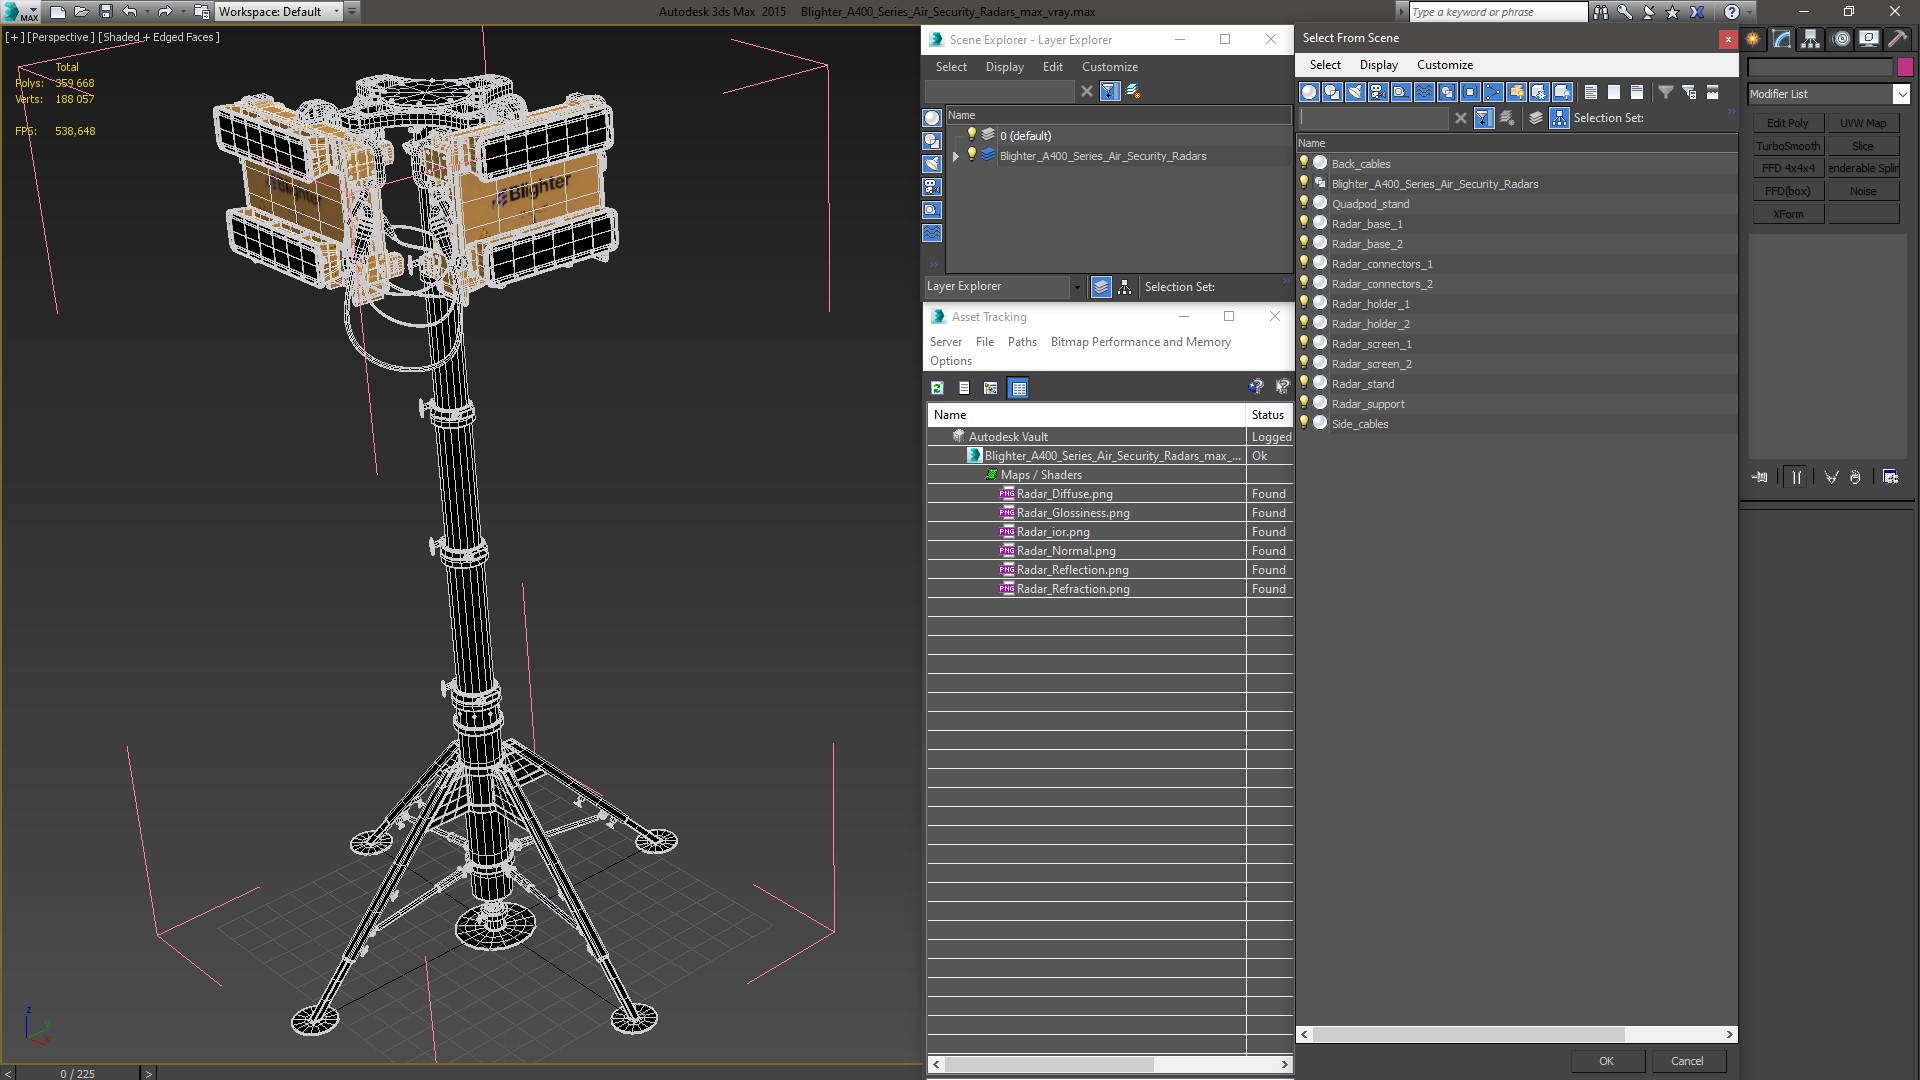Expand Blighter_A400_Series_Air_Security_Radars layer
This screenshot has width=1920, height=1080.
956,156
